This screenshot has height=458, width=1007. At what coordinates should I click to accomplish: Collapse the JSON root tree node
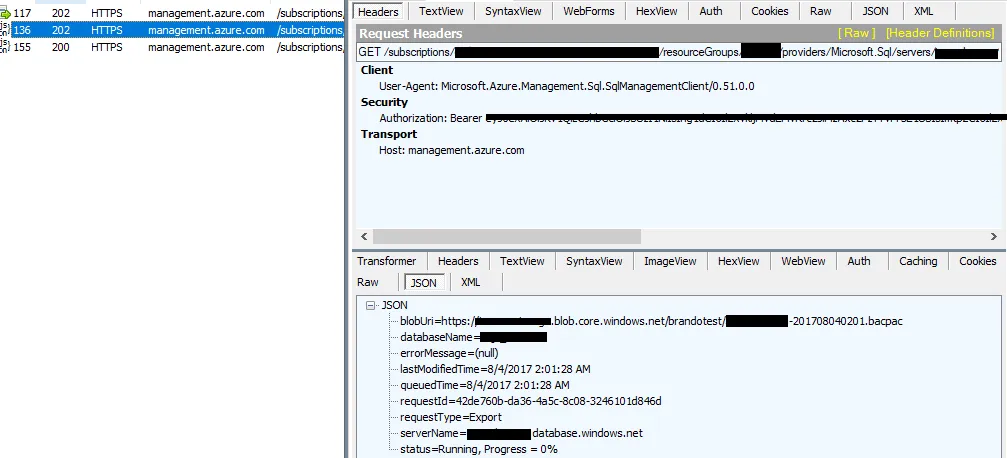point(370,306)
